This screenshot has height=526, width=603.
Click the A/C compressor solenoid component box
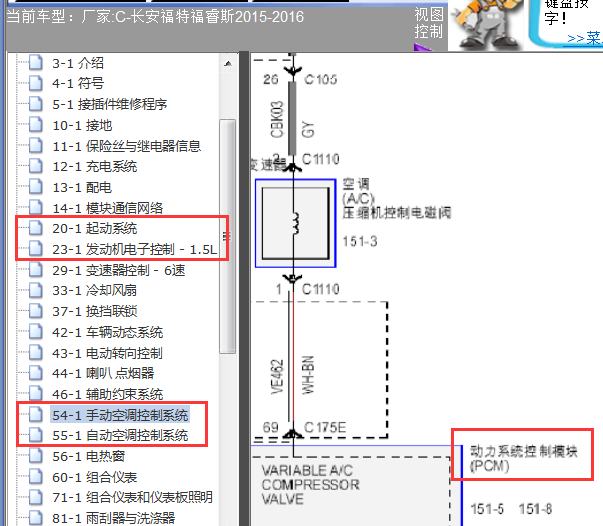tap(295, 223)
